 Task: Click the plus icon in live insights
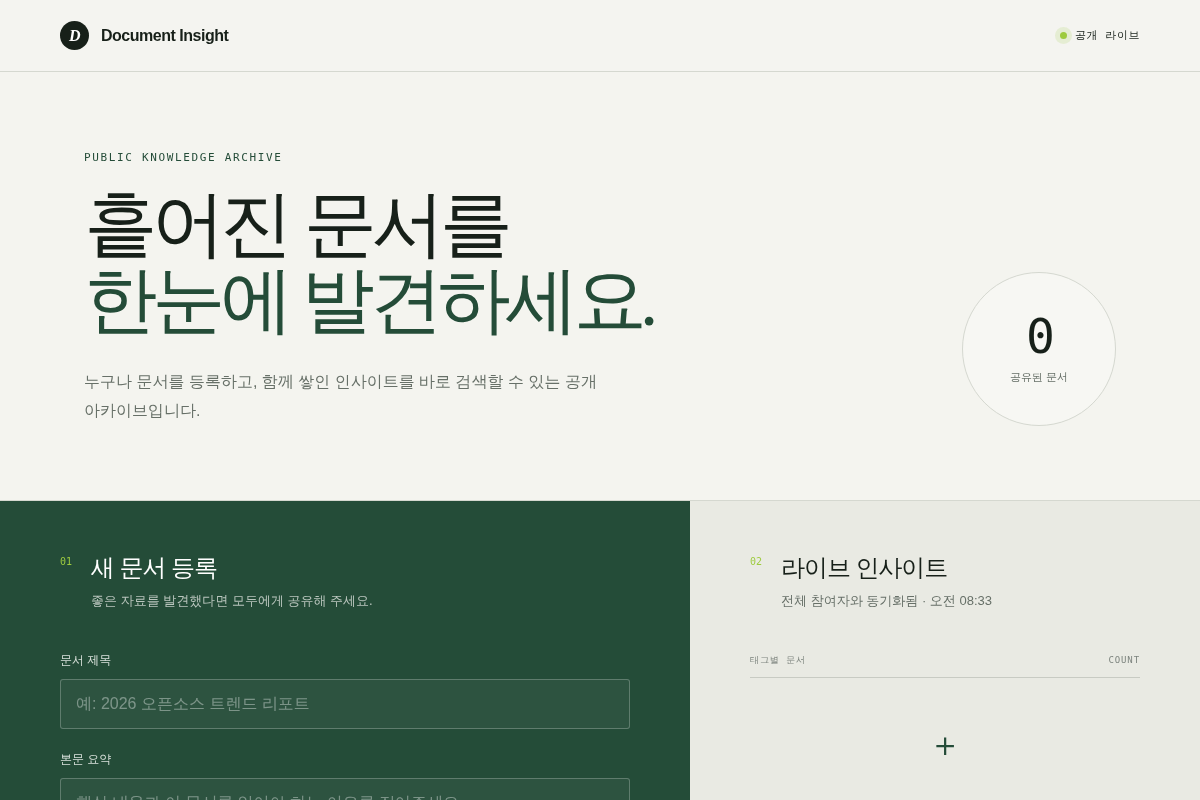click(945, 746)
